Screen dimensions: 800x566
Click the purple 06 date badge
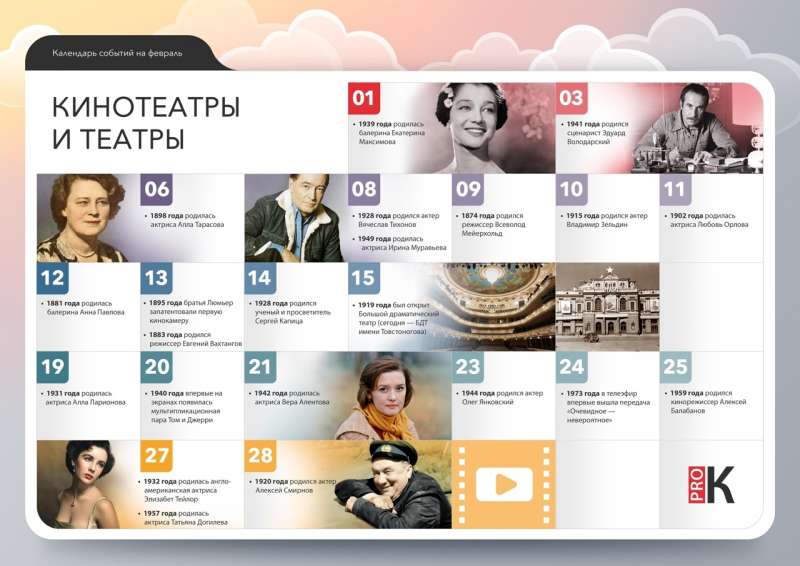pos(157,189)
